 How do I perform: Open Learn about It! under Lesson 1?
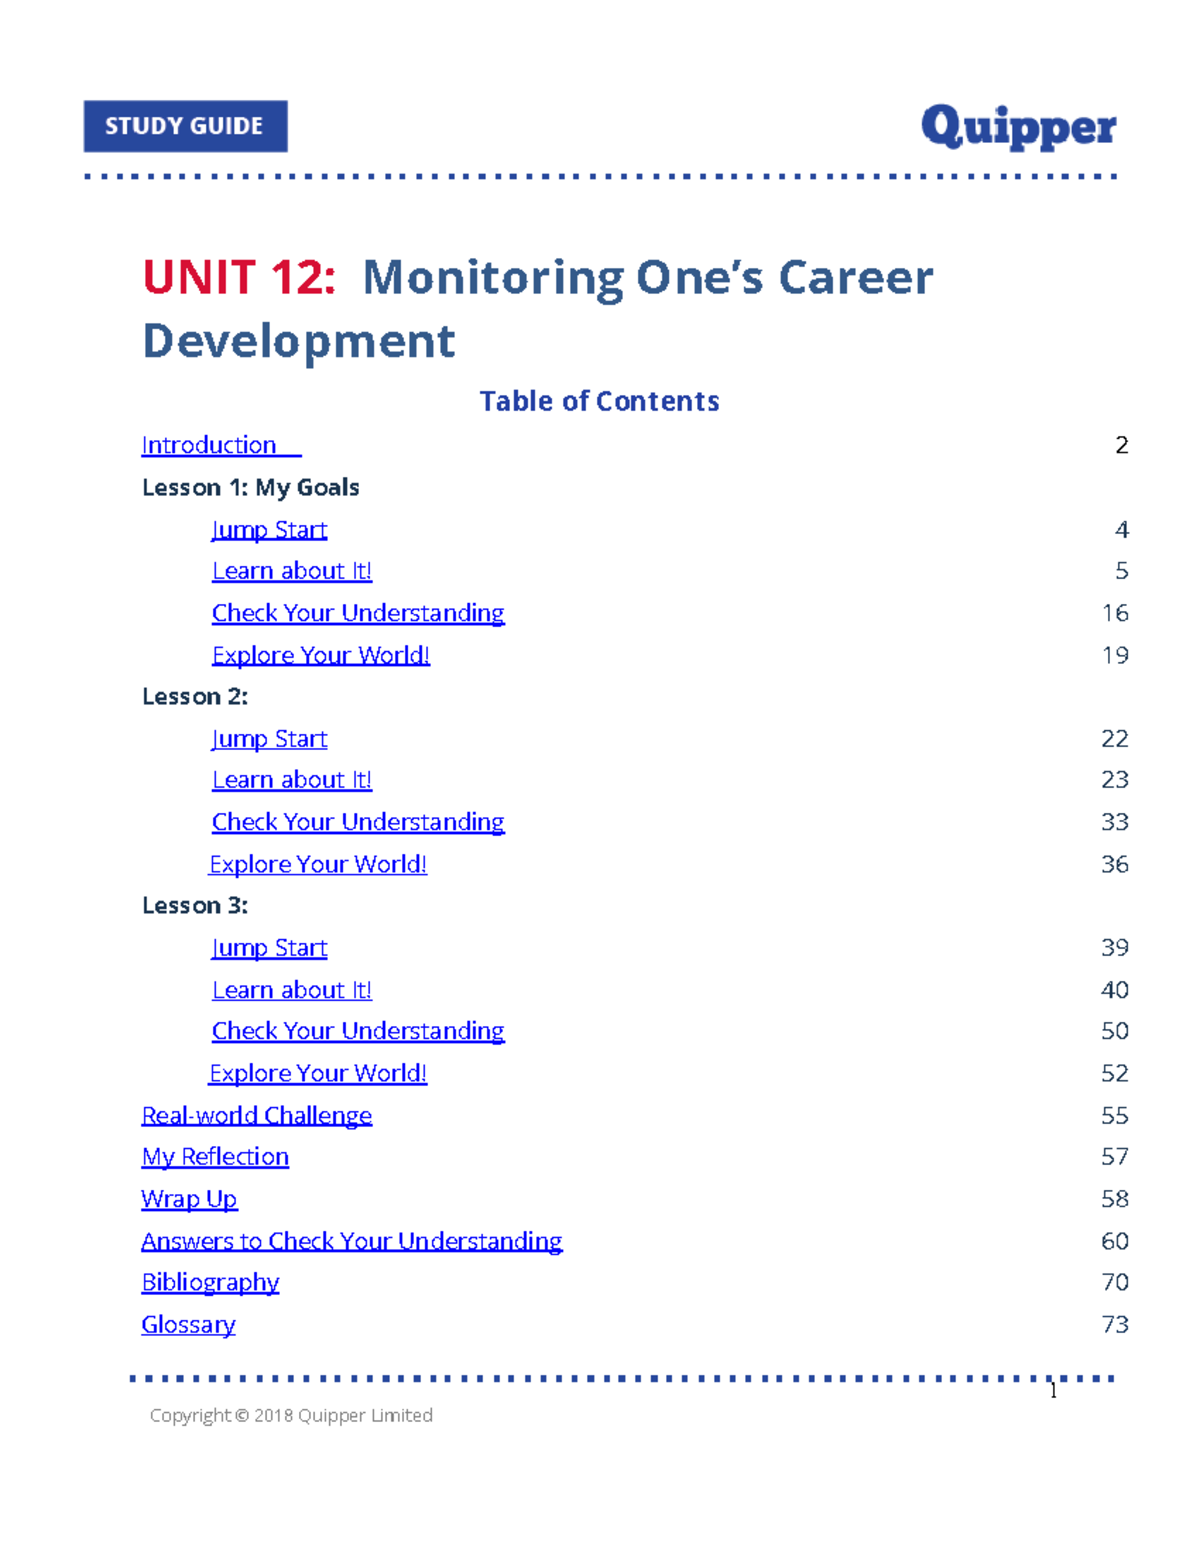pos(291,570)
